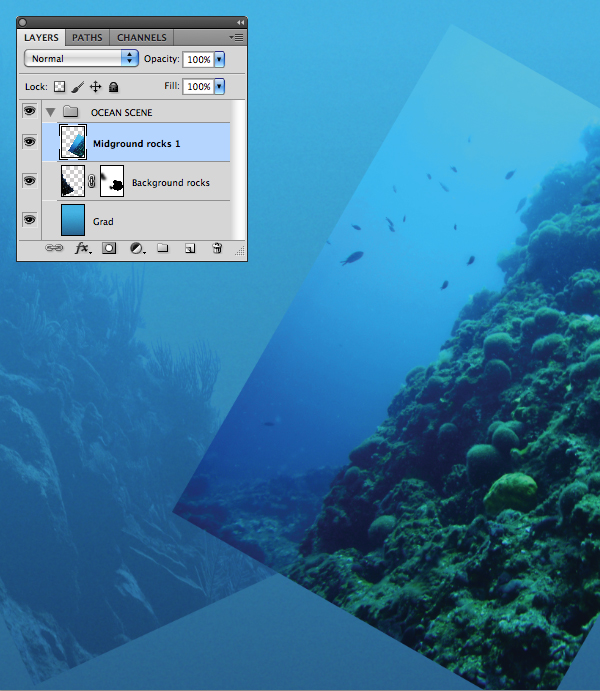Image resolution: width=600 pixels, height=691 pixels.
Task: Create a new group folder icon
Action: click(x=163, y=248)
